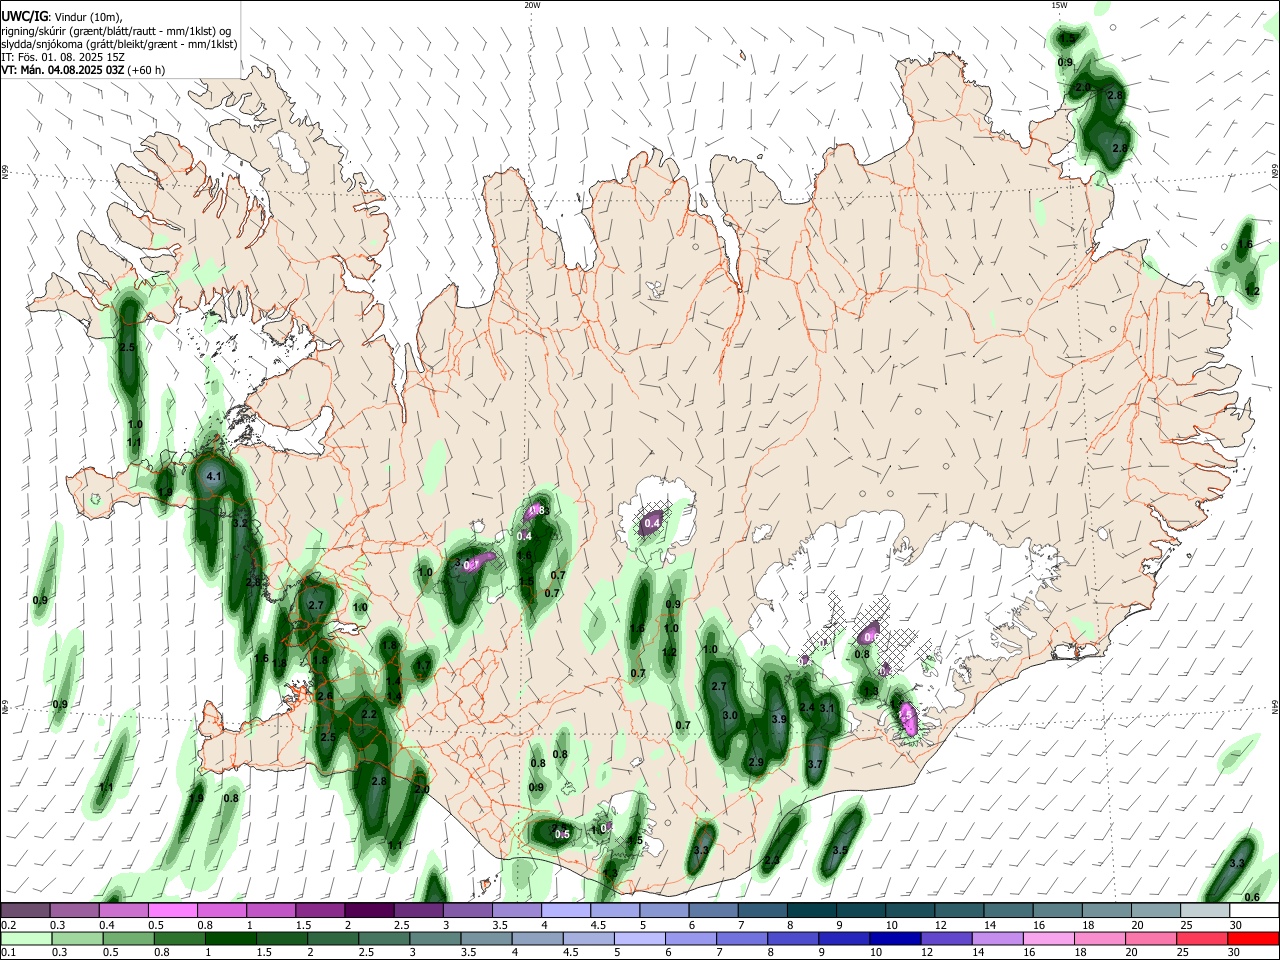Screen dimensions: 1280x960
Task: Click the "0.1" tick label in the bottom legend row
Action: click(x=8, y=953)
